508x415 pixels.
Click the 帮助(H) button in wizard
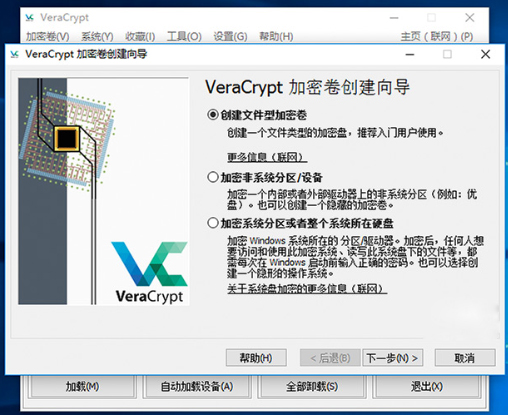pyautogui.click(x=256, y=358)
